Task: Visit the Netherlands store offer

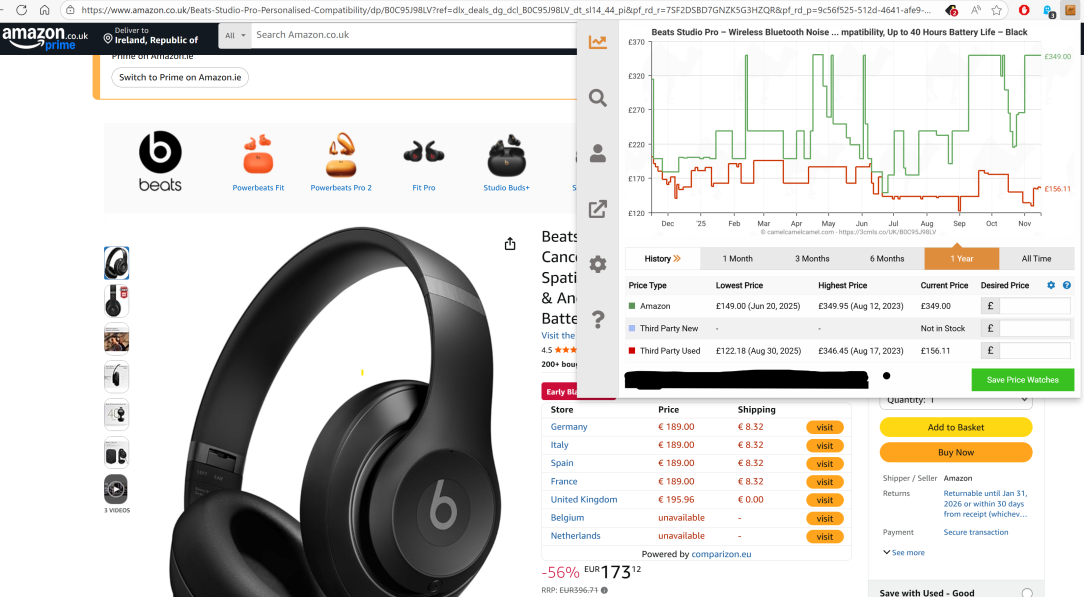Action: (x=825, y=536)
